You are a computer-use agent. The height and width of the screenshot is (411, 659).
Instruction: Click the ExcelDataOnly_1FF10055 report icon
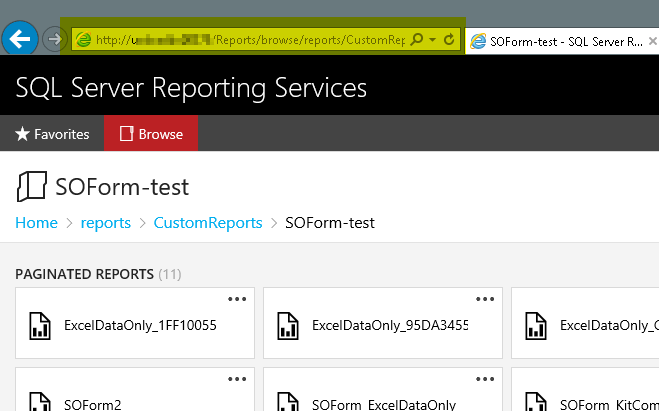40,326
